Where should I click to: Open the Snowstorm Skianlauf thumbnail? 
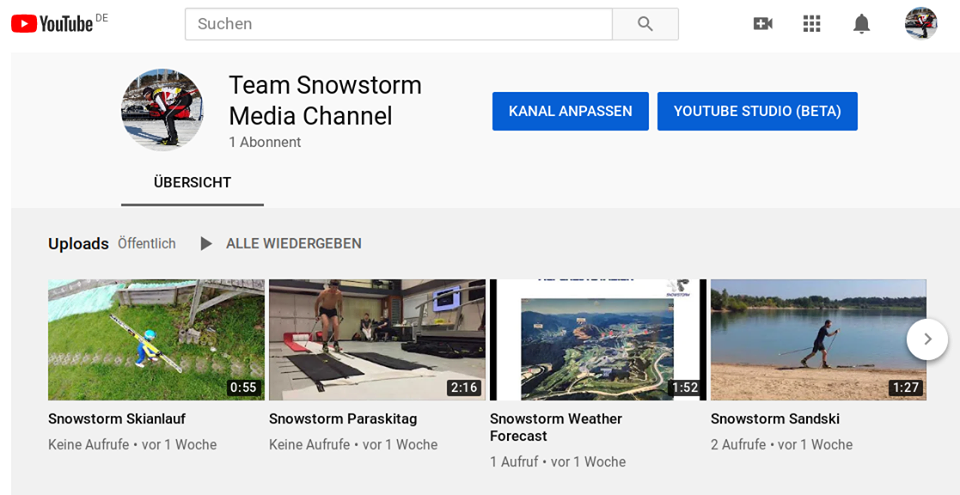click(156, 340)
